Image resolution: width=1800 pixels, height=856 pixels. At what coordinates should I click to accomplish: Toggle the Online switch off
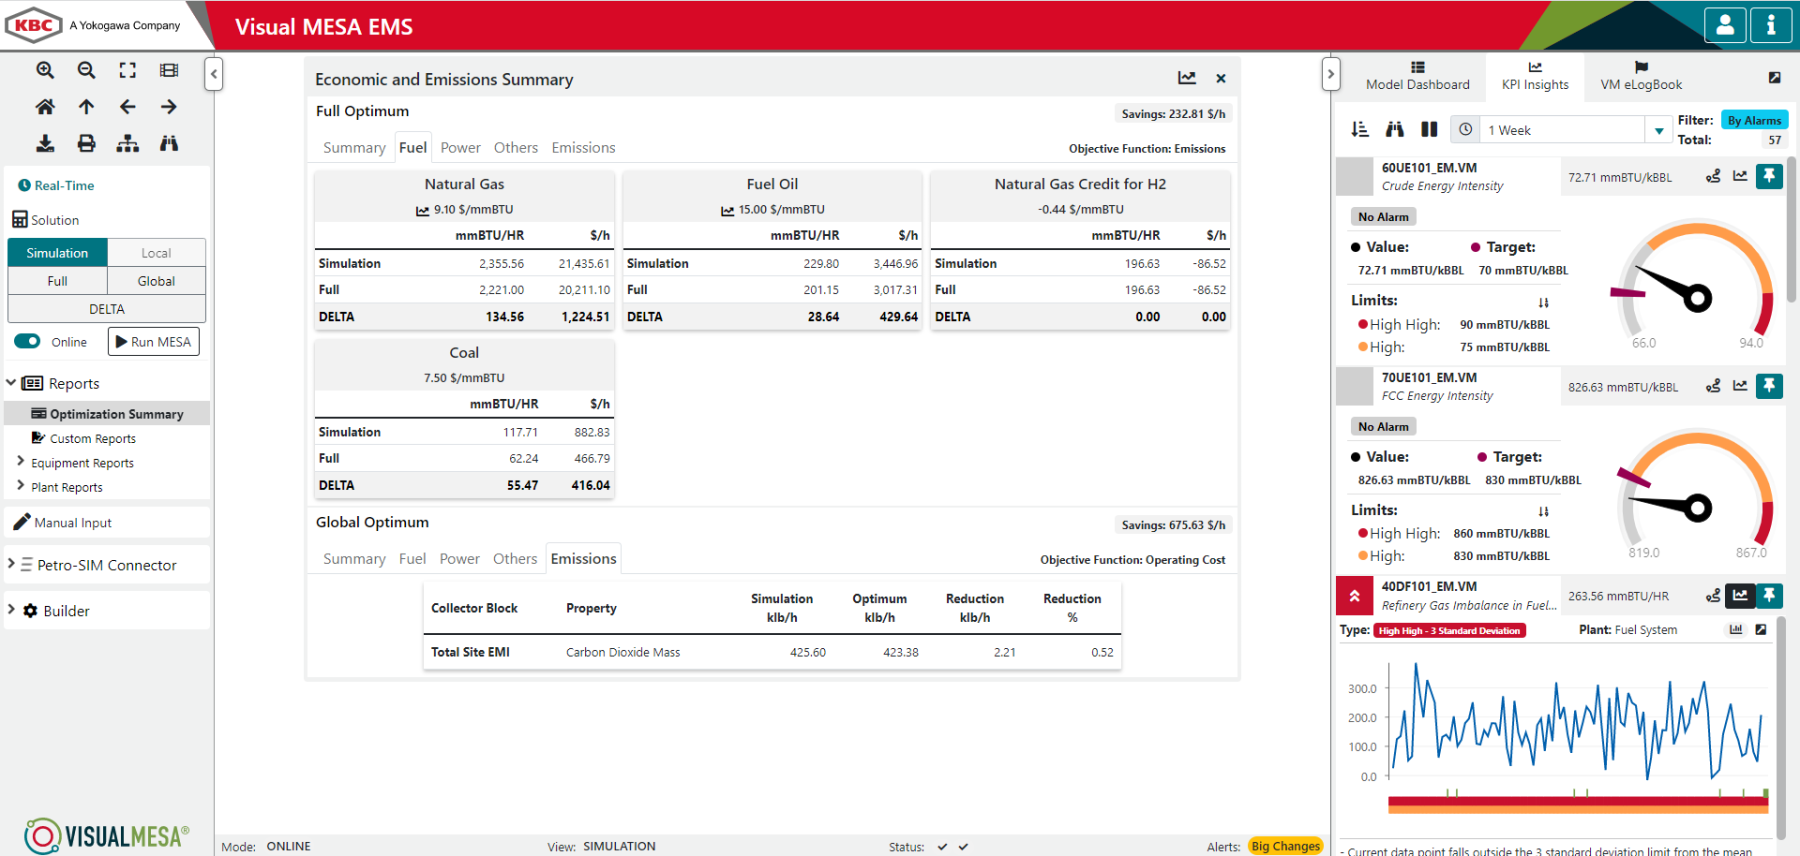click(28, 342)
